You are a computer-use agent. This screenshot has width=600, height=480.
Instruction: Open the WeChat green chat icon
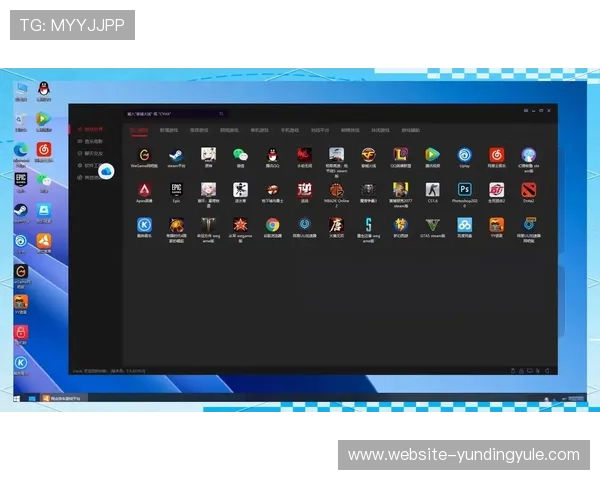pos(240,156)
